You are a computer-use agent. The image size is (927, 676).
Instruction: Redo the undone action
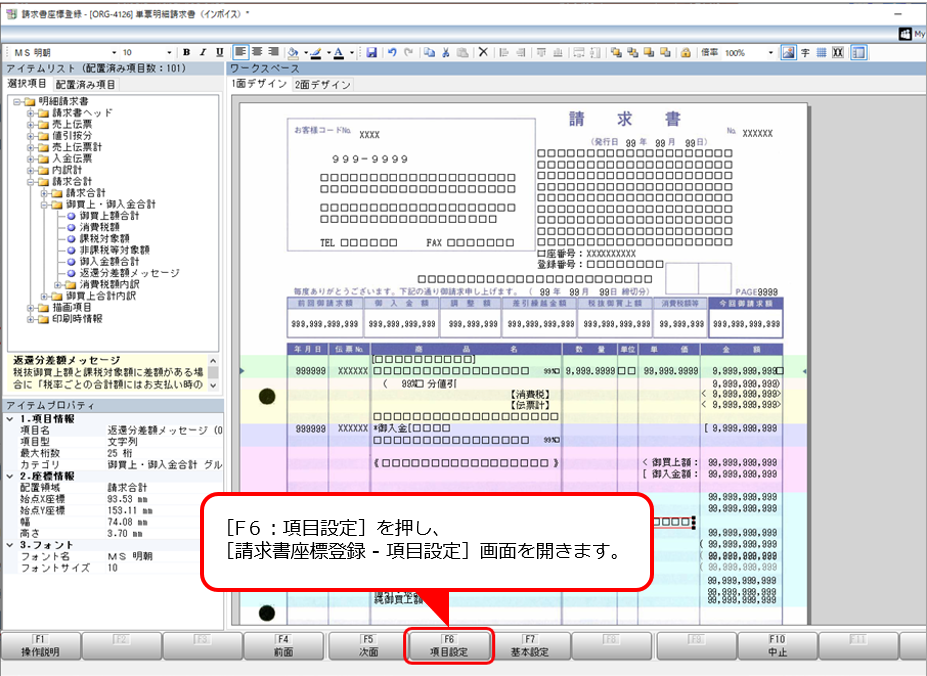coord(409,53)
